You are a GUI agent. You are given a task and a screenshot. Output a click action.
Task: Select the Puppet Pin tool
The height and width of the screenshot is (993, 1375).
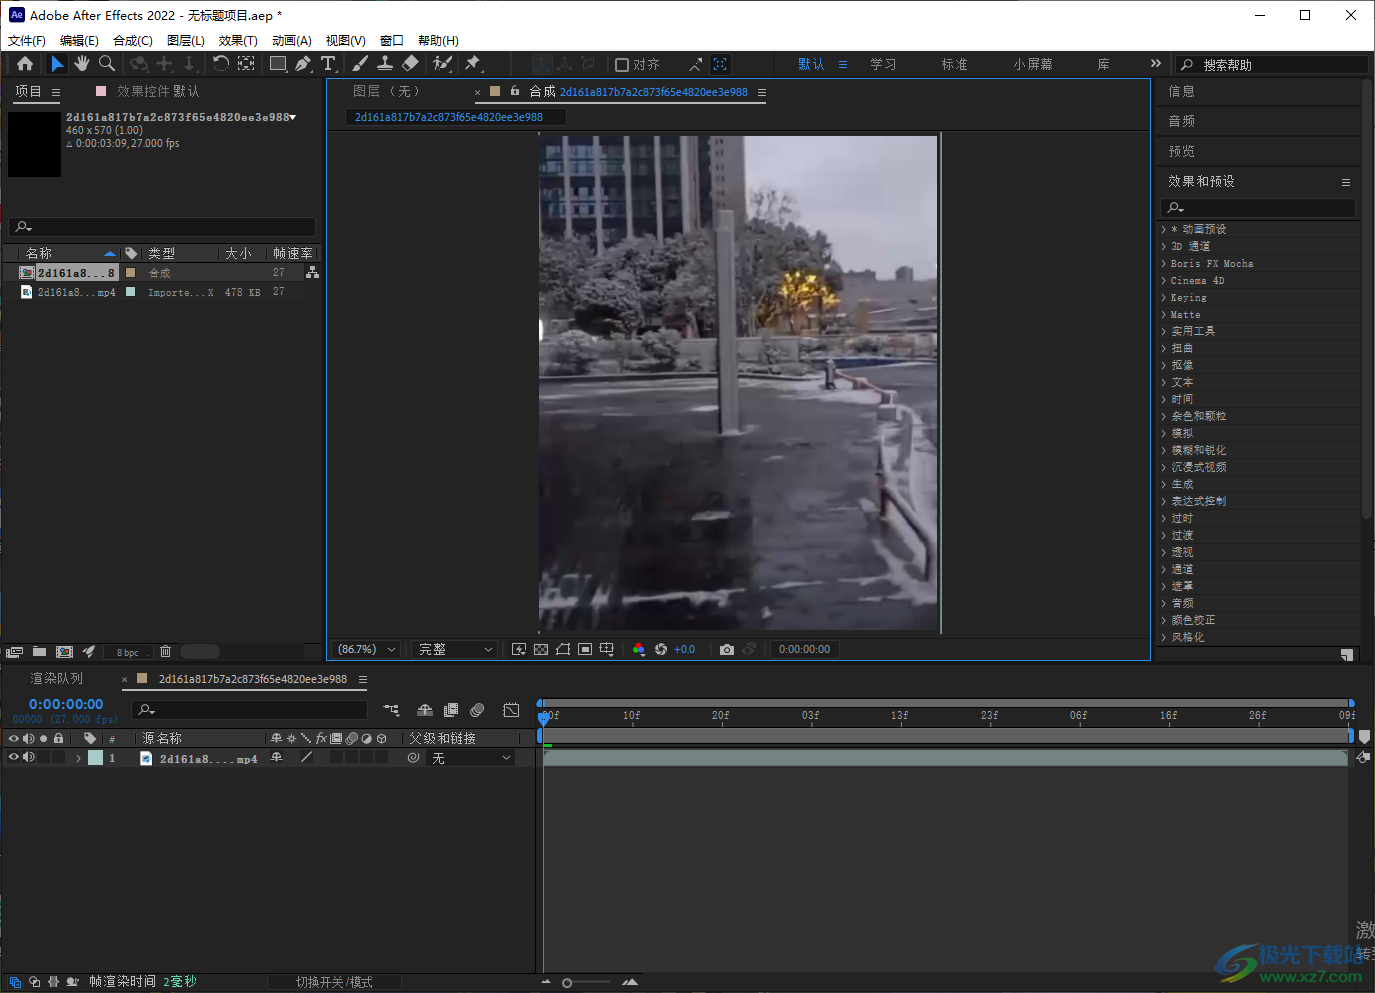click(473, 64)
